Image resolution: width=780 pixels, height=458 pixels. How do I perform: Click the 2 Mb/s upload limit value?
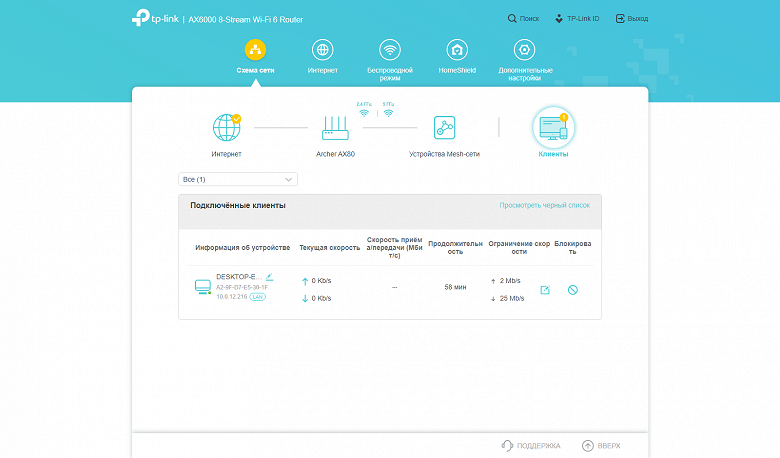[x=510, y=280]
